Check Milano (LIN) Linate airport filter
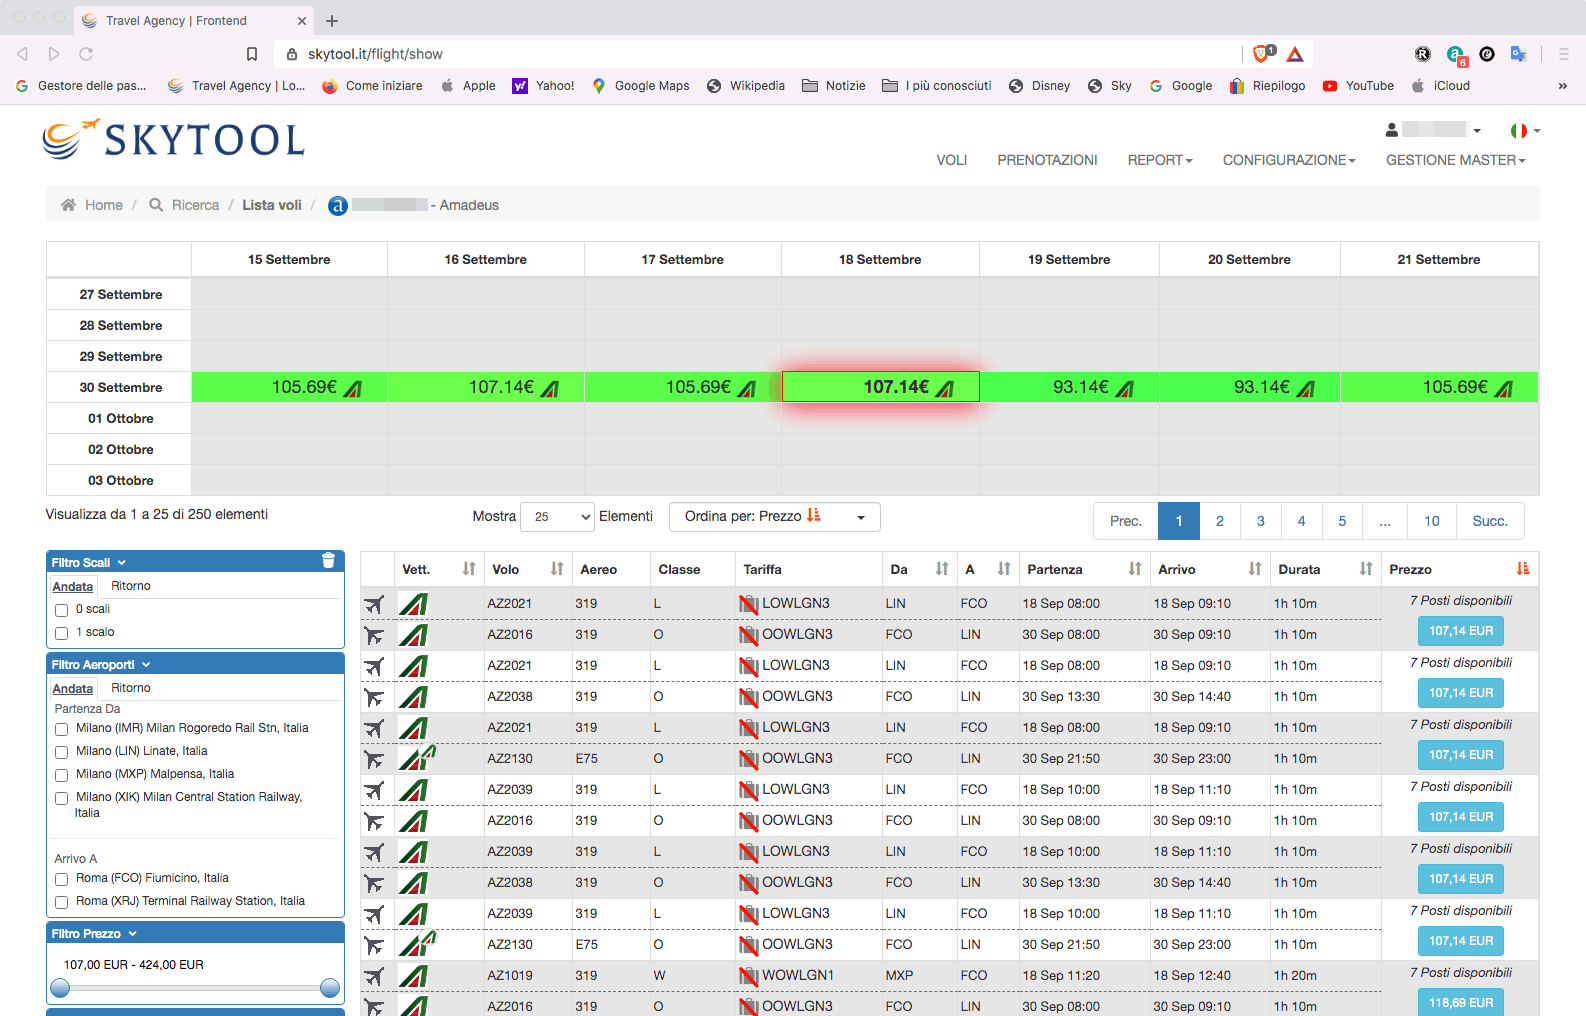This screenshot has height=1016, width=1586. (62, 752)
